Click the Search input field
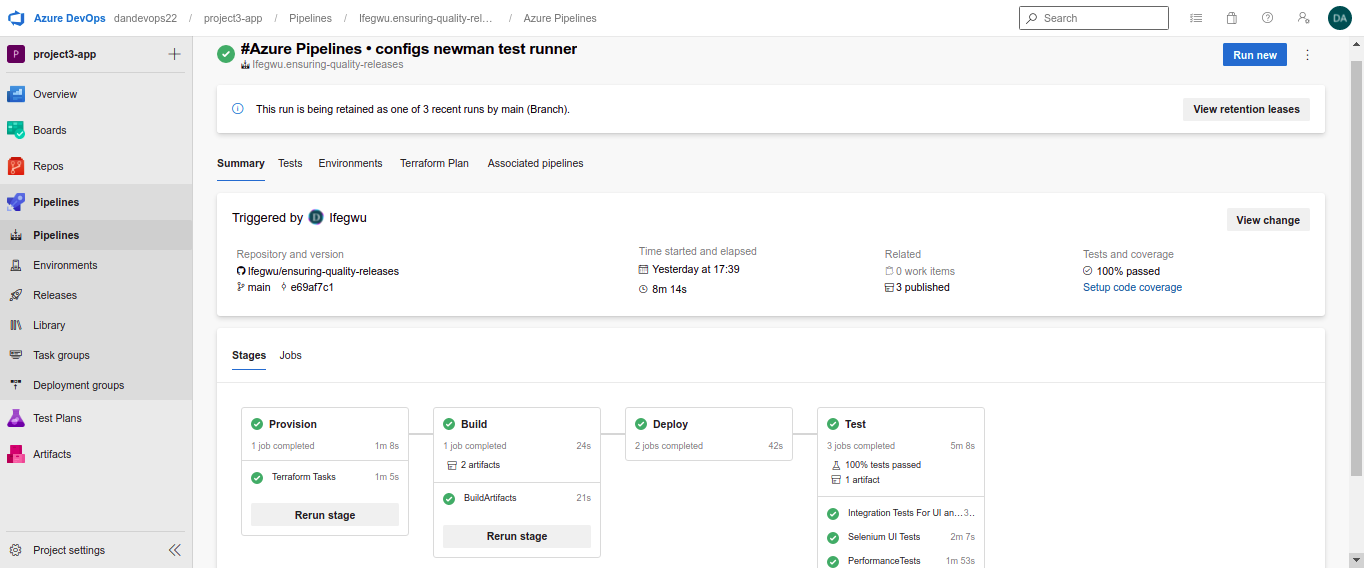The image size is (1364, 568). coord(1102,18)
